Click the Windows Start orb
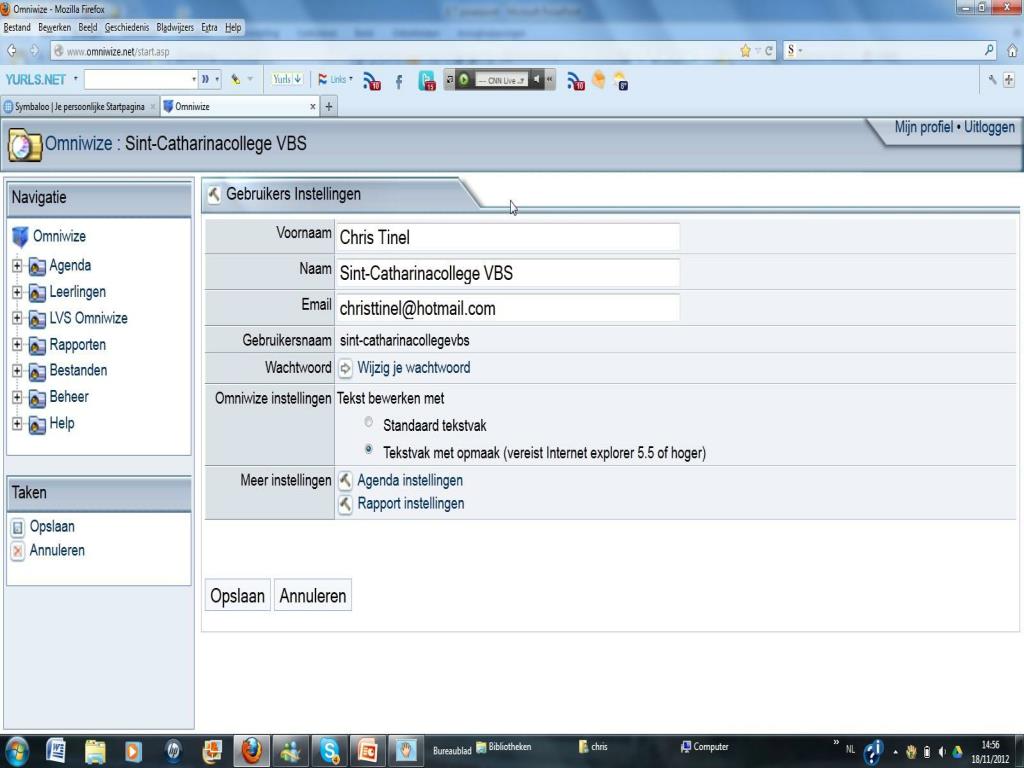 16,752
